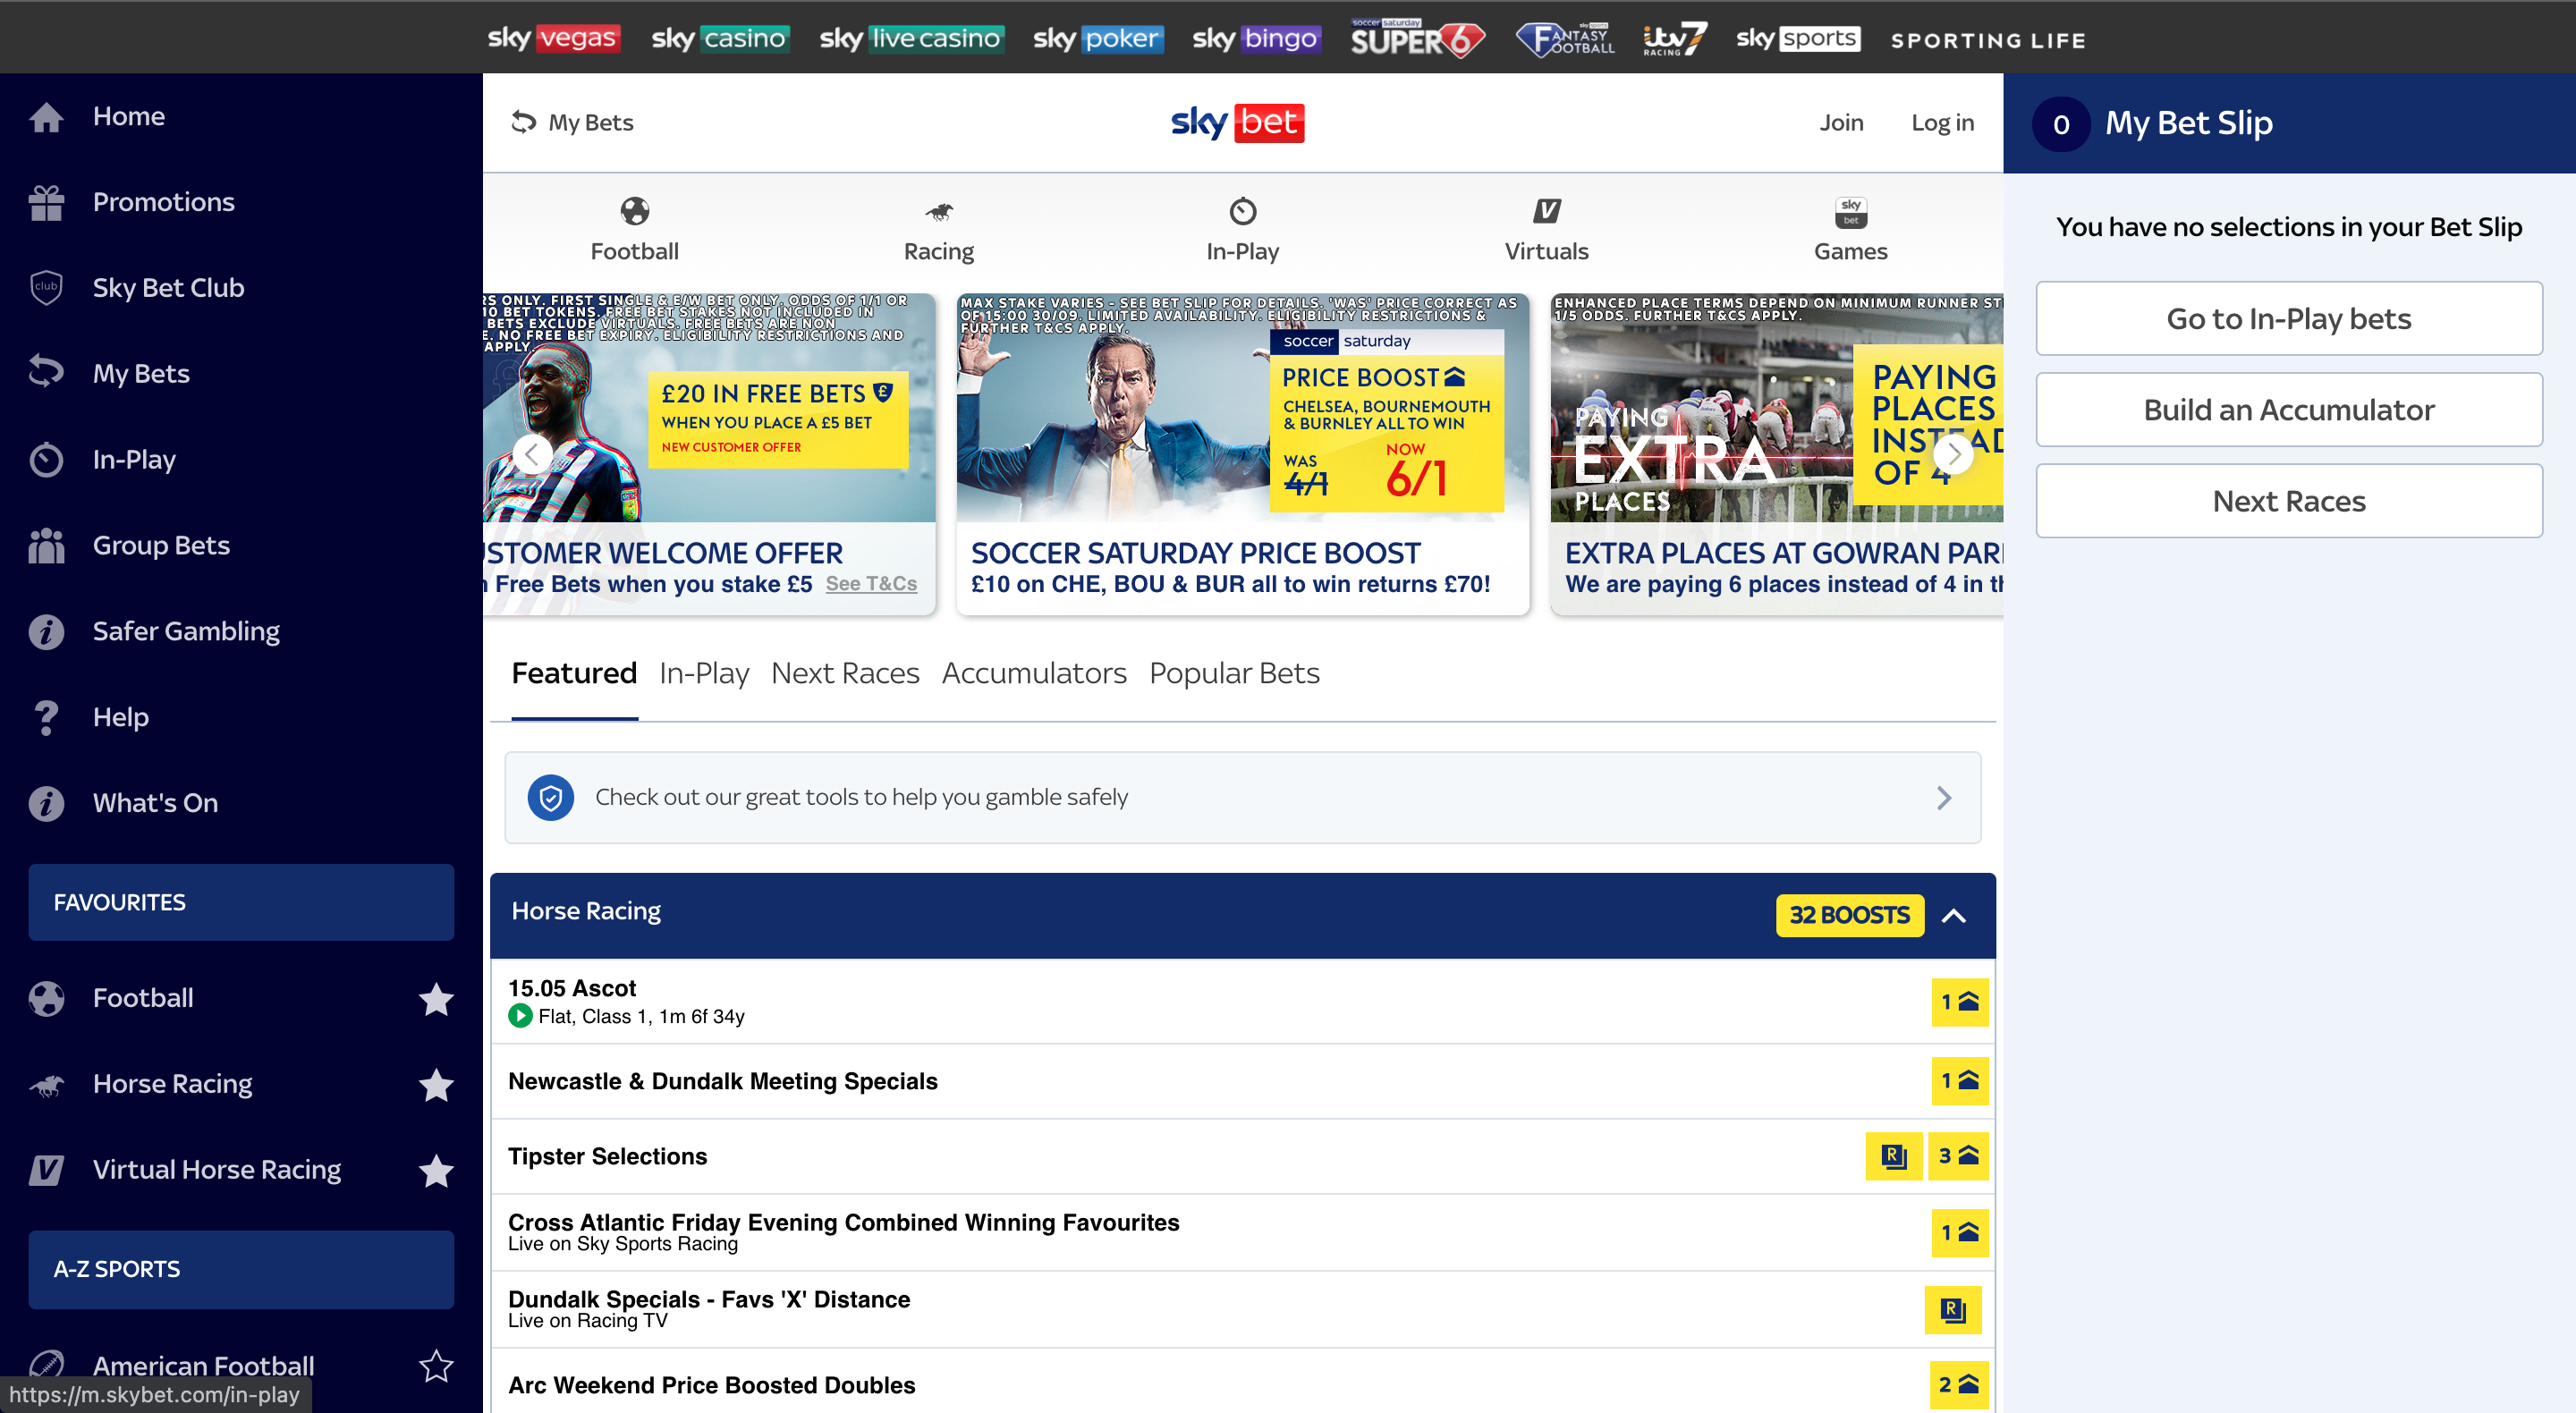Click the Home house icon in sidebar
2576x1413 pixels.
(x=46, y=117)
